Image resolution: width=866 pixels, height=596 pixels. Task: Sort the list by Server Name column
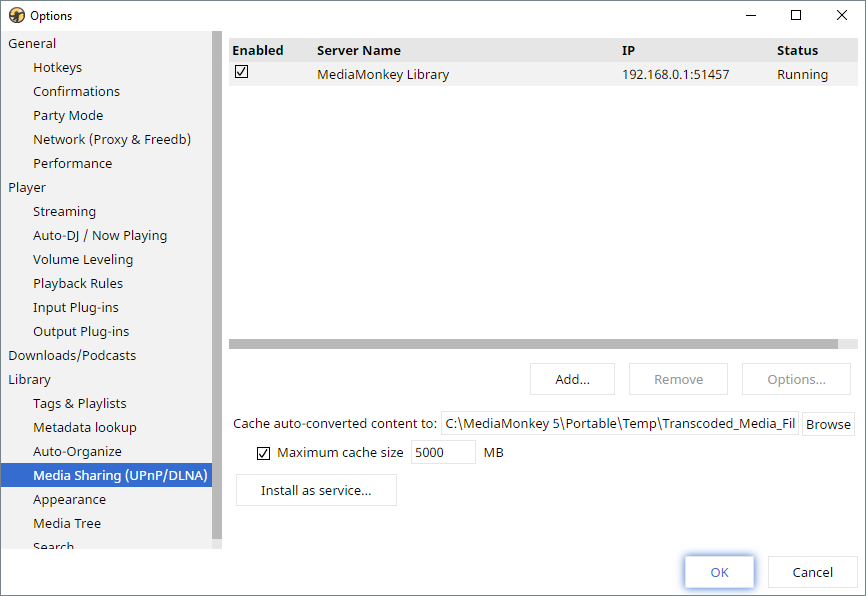coord(359,50)
